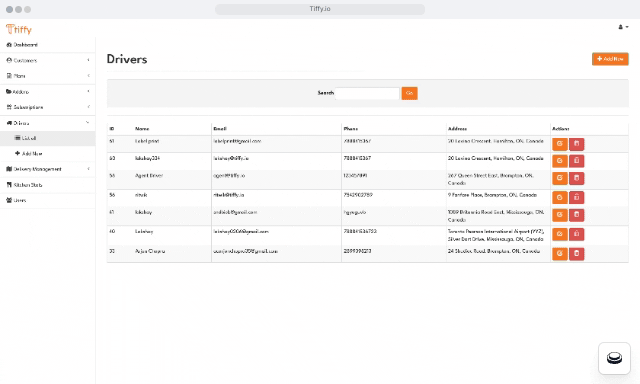Edit the Label print driver row
The width and height of the screenshot is (640, 384).
pos(560,144)
